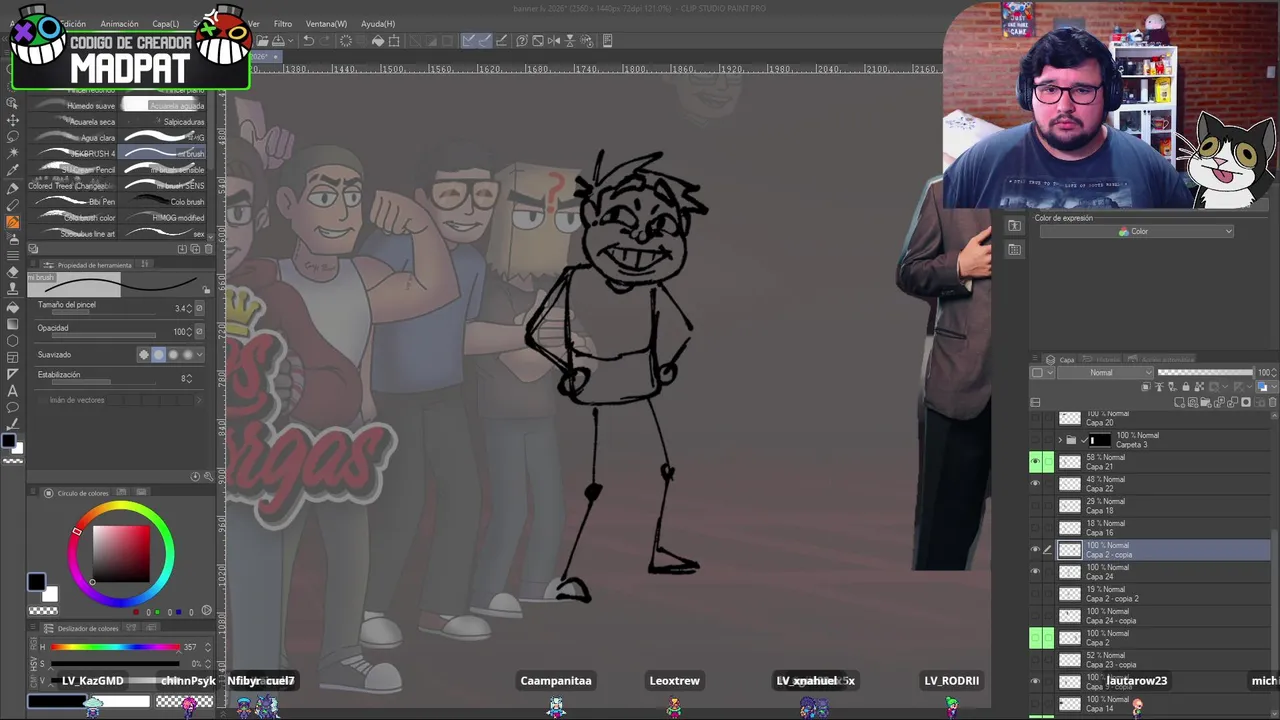Select the Succubus line art brush

coord(74,234)
